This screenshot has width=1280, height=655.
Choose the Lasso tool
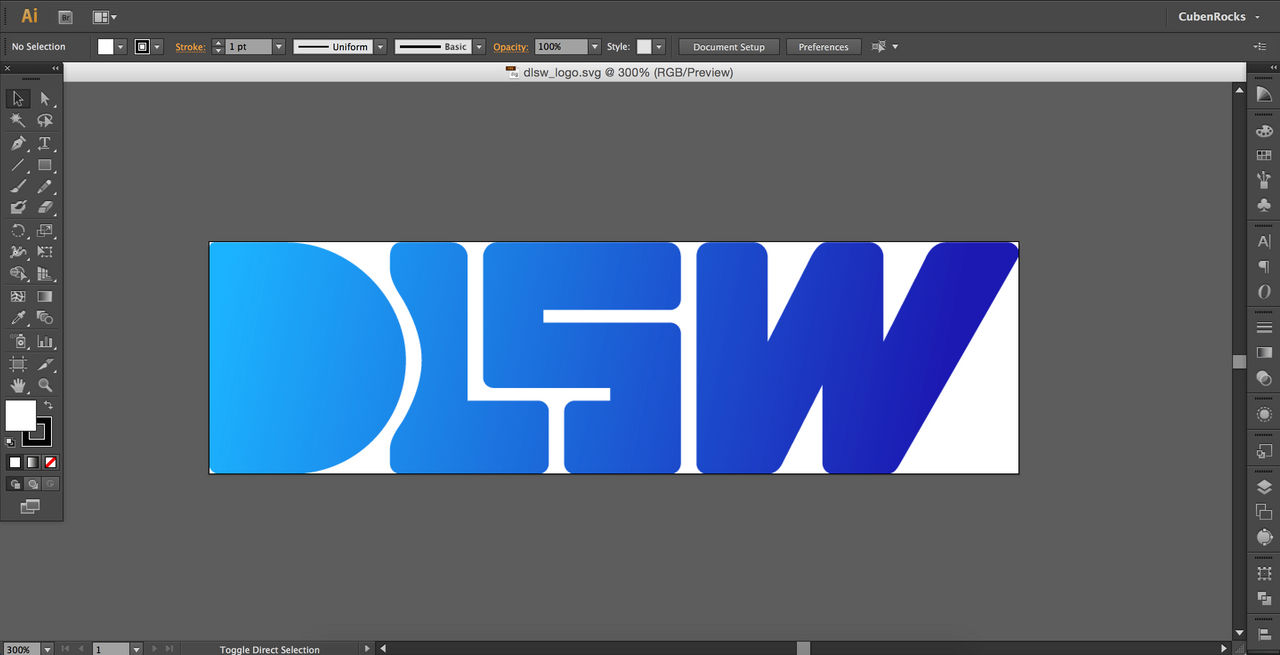[x=45, y=120]
